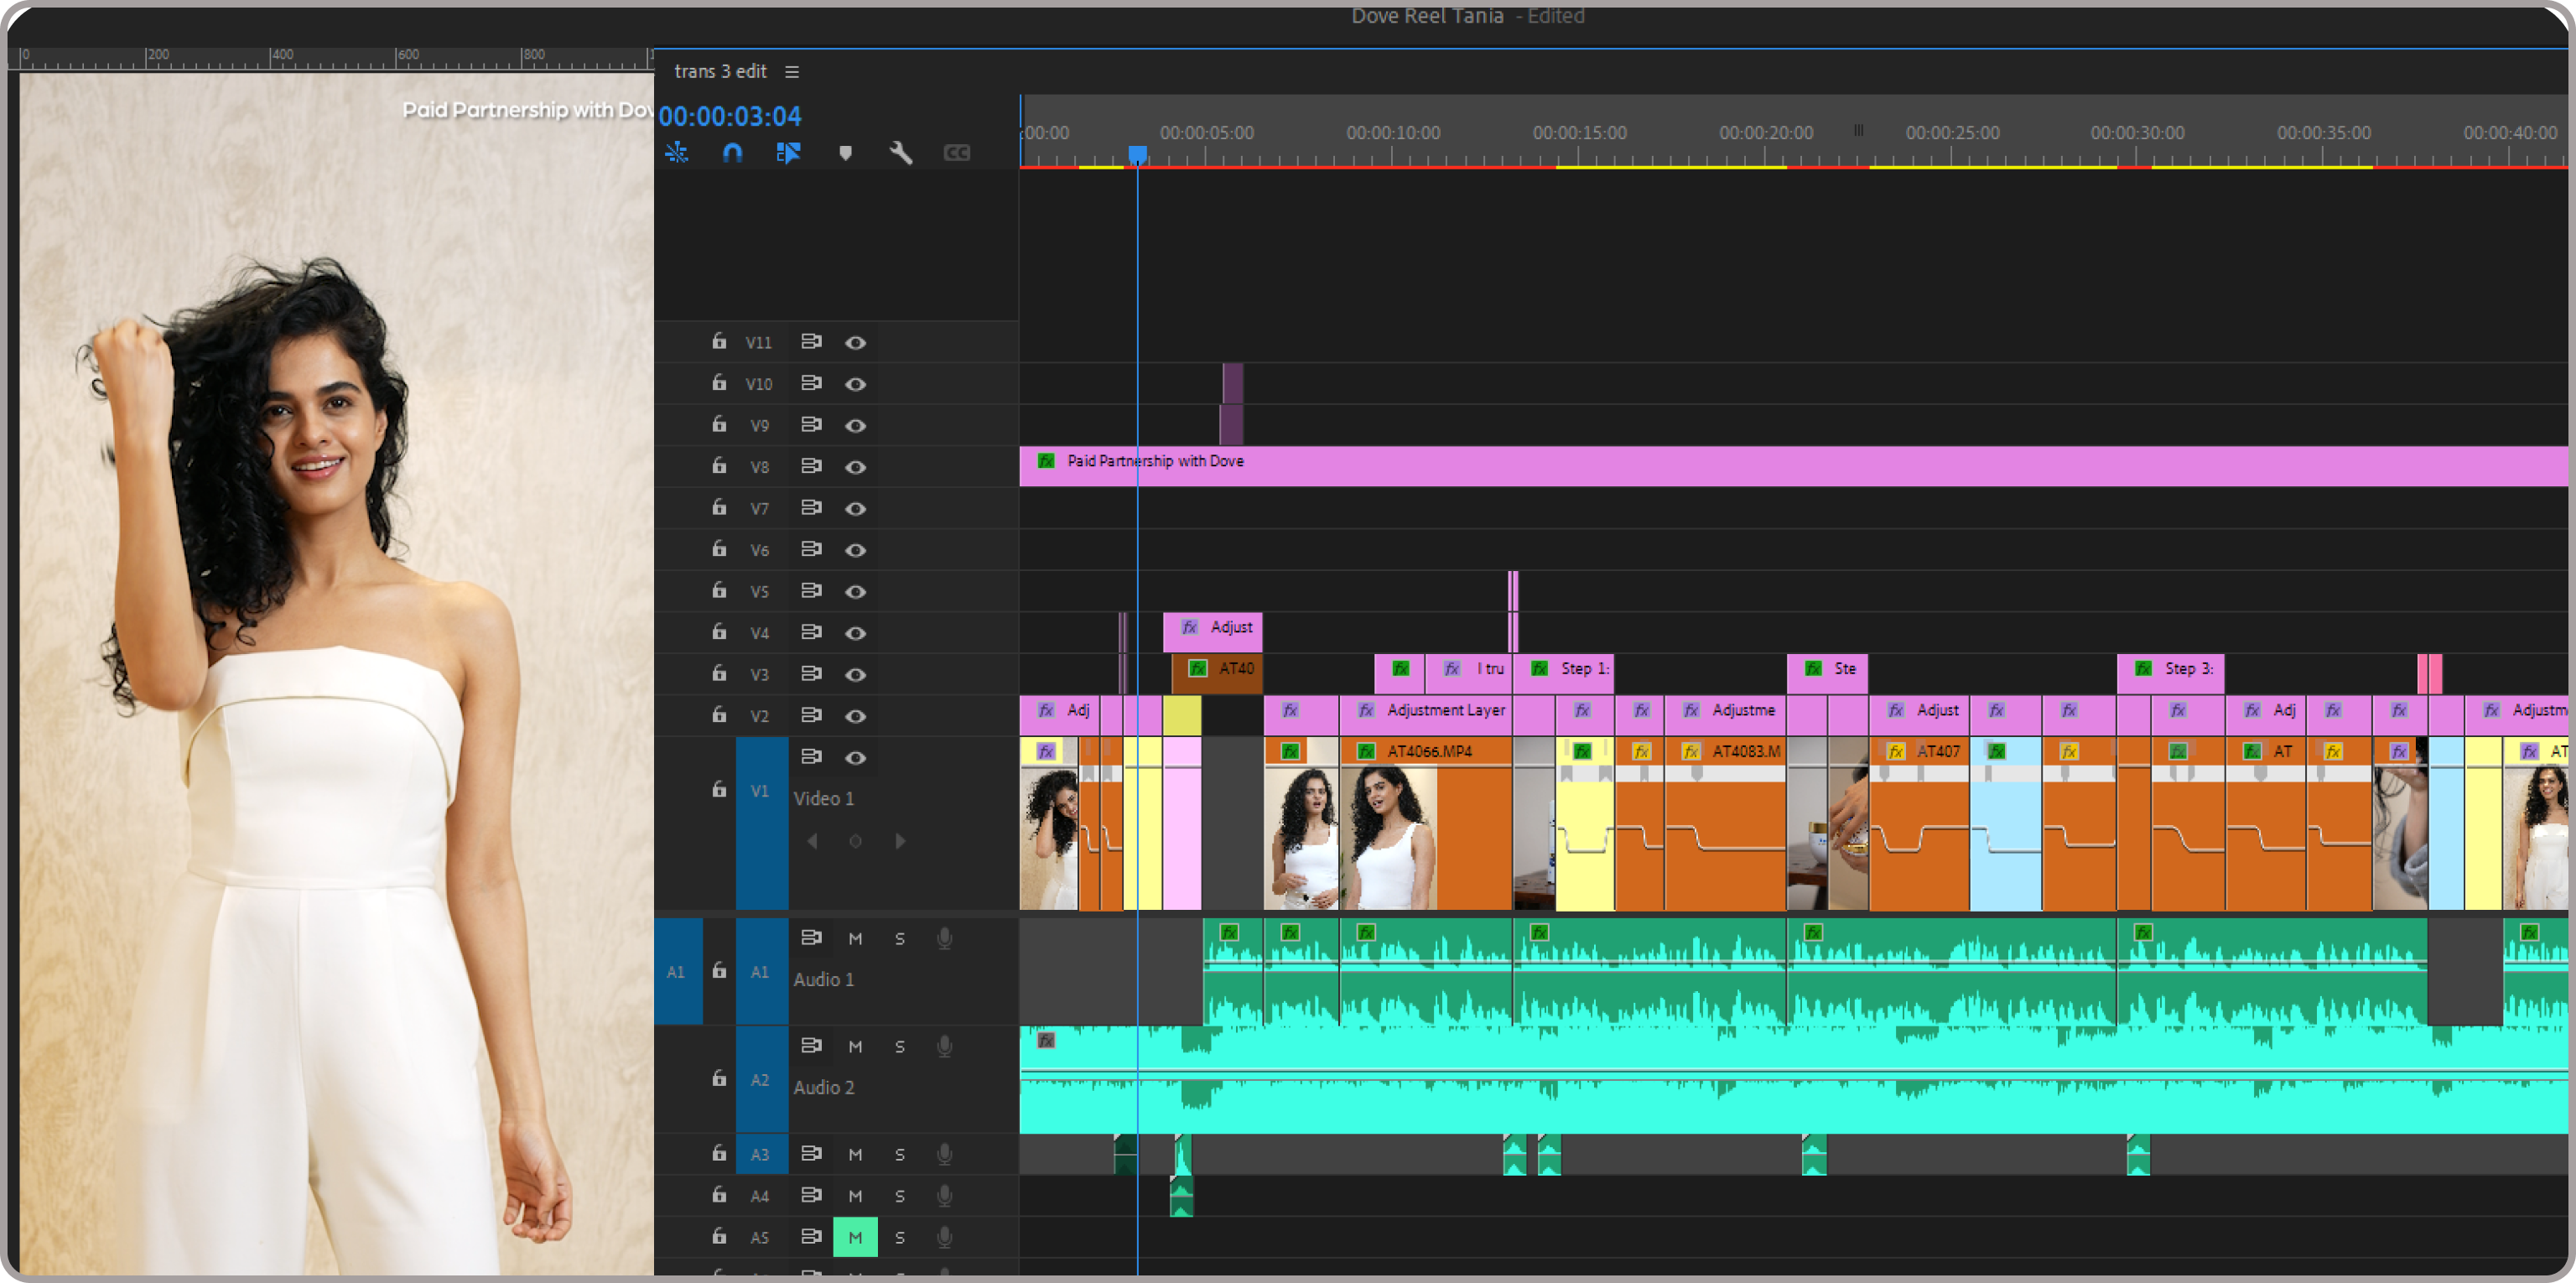Toggle lock on track V1

point(719,790)
